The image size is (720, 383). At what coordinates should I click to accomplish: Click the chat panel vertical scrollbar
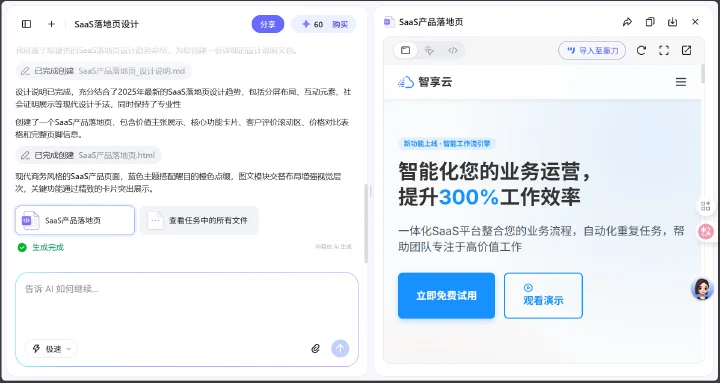click(x=366, y=224)
